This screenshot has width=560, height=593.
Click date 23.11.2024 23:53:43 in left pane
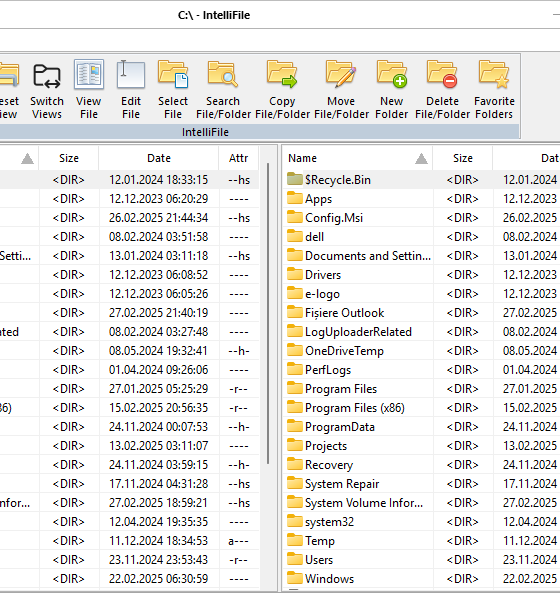158,560
